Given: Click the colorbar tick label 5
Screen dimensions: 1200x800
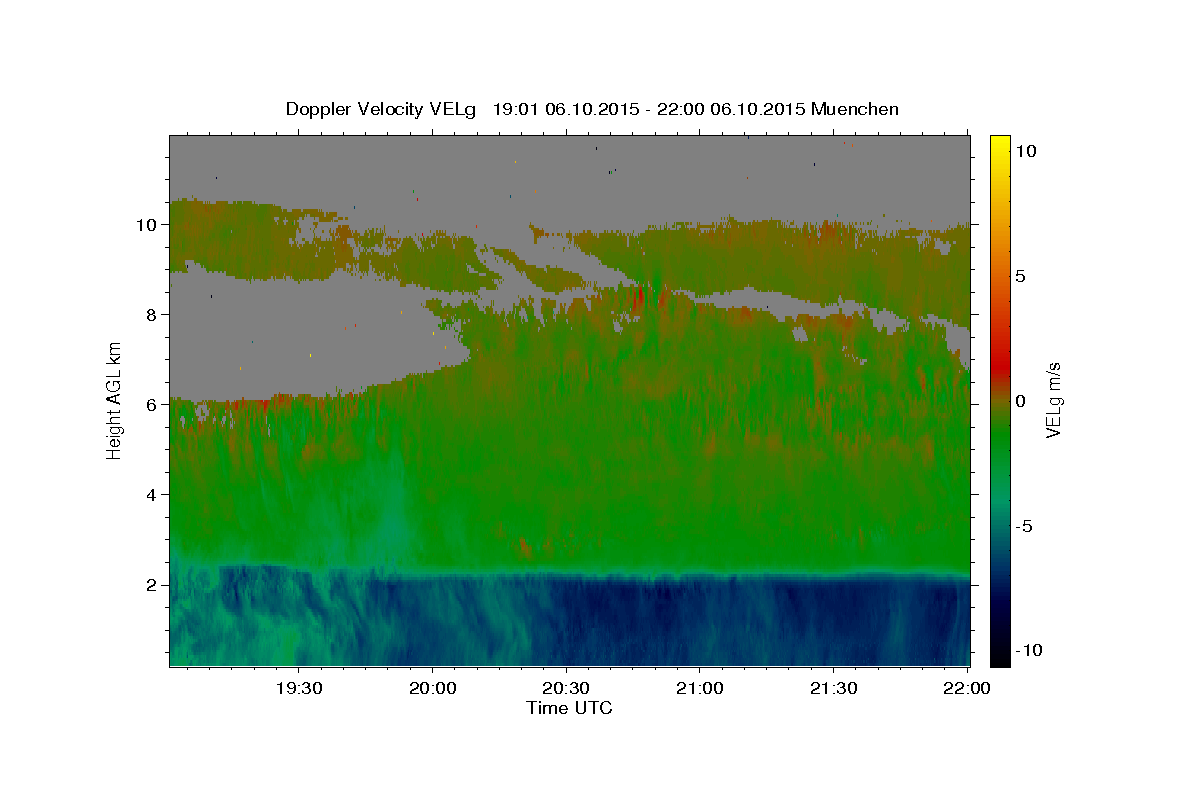Looking at the screenshot, I should (x=1021, y=275).
